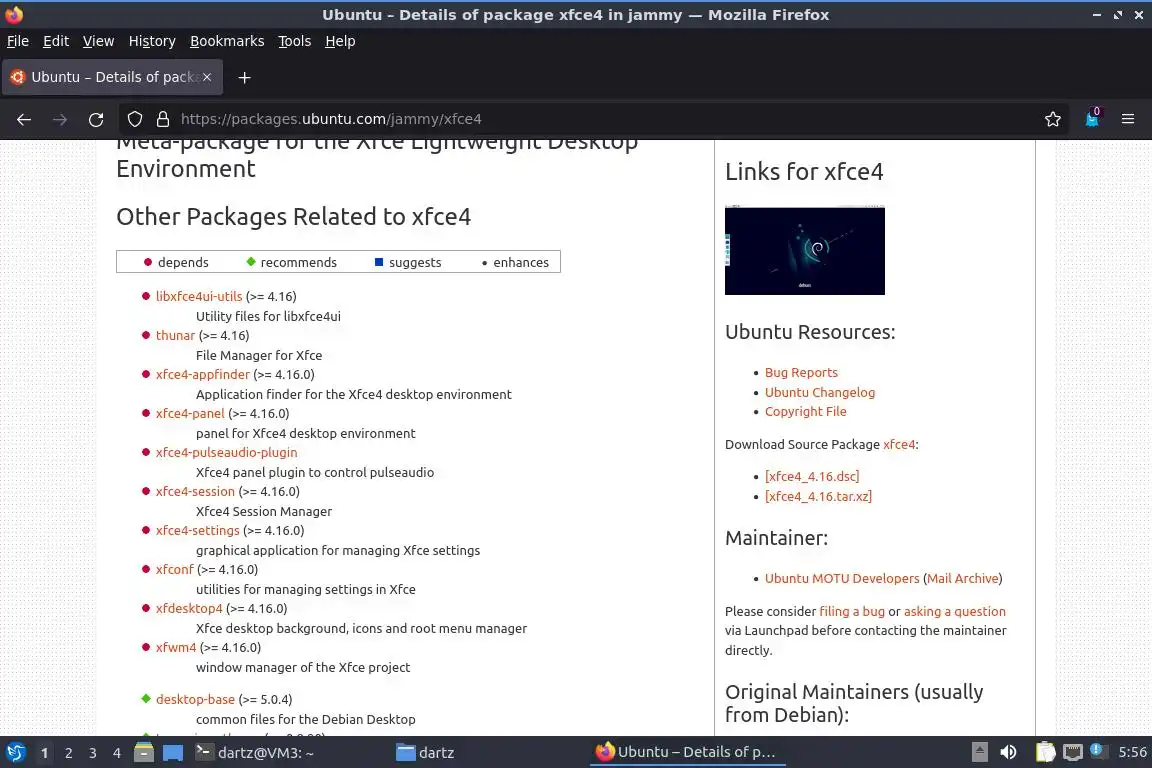The image size is (1152, 768).
Task: Open the clipboard tray icon
Action: 1045,753
